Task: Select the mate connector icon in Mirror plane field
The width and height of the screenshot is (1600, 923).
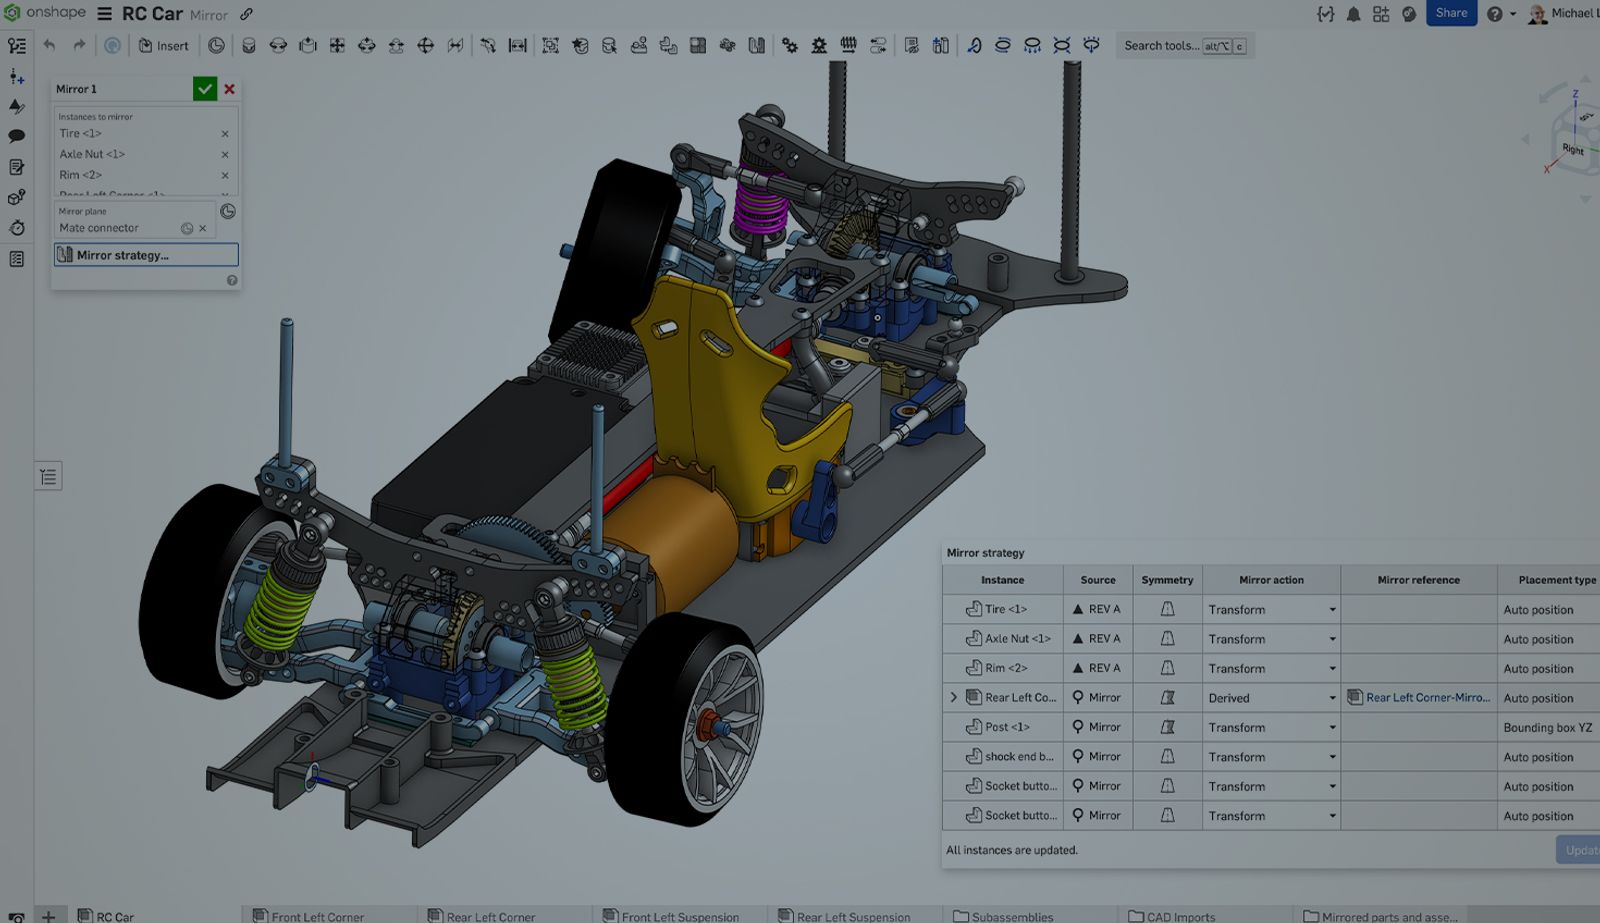Action: 187,228
